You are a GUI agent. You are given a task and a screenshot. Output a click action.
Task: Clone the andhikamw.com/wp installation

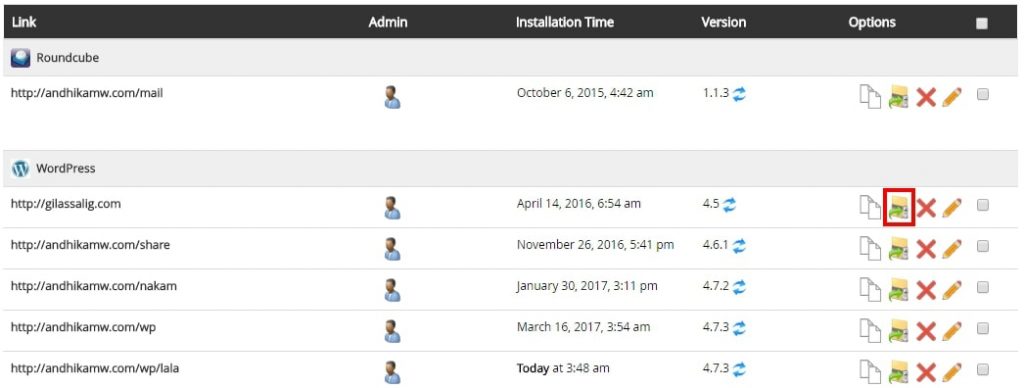click(870, 331)
